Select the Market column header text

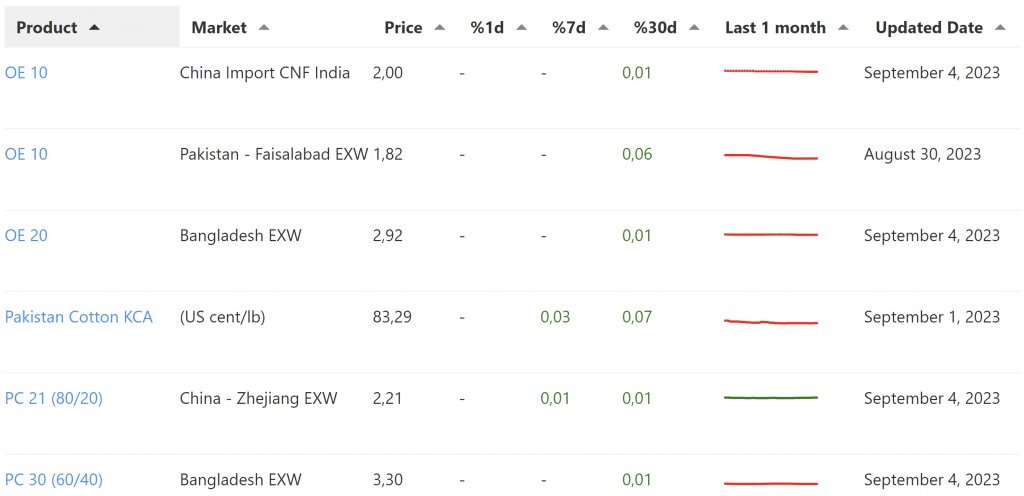point(219,28)
